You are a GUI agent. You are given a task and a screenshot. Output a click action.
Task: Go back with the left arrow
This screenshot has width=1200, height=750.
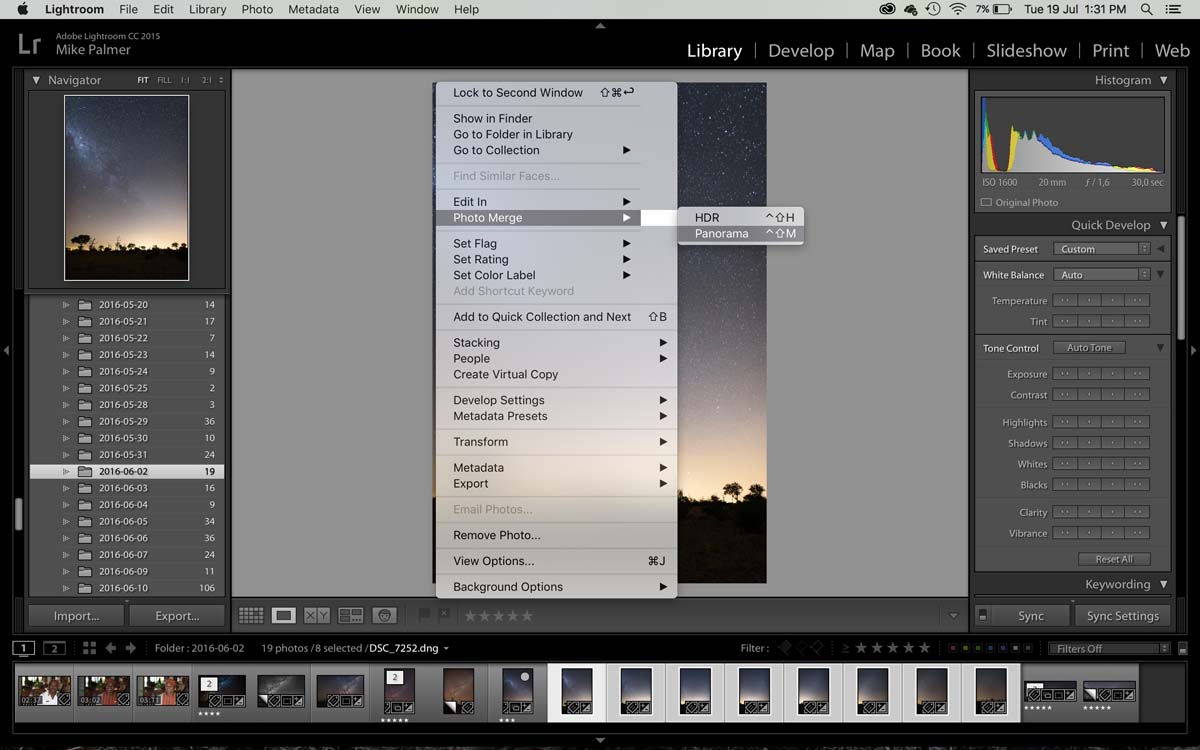[x=111, y=648]
